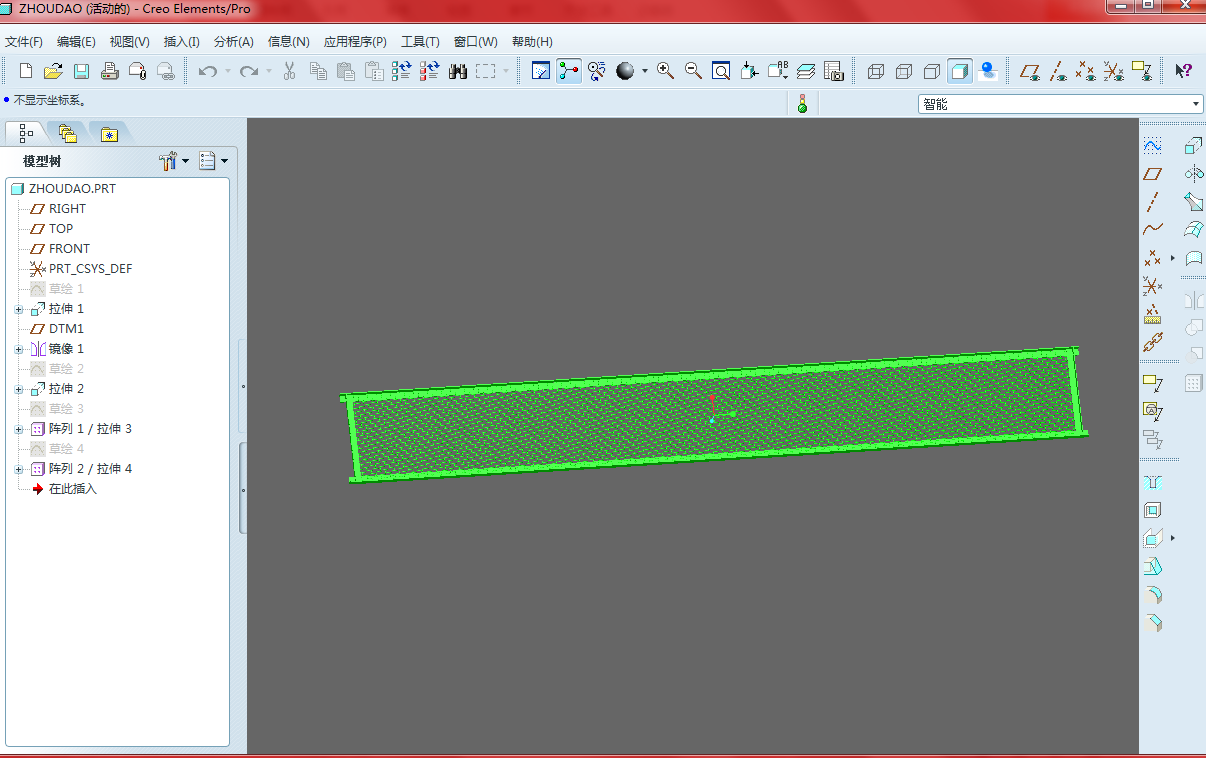
Task: Open the appearance gallery color sphere
Action: point(626,71)
